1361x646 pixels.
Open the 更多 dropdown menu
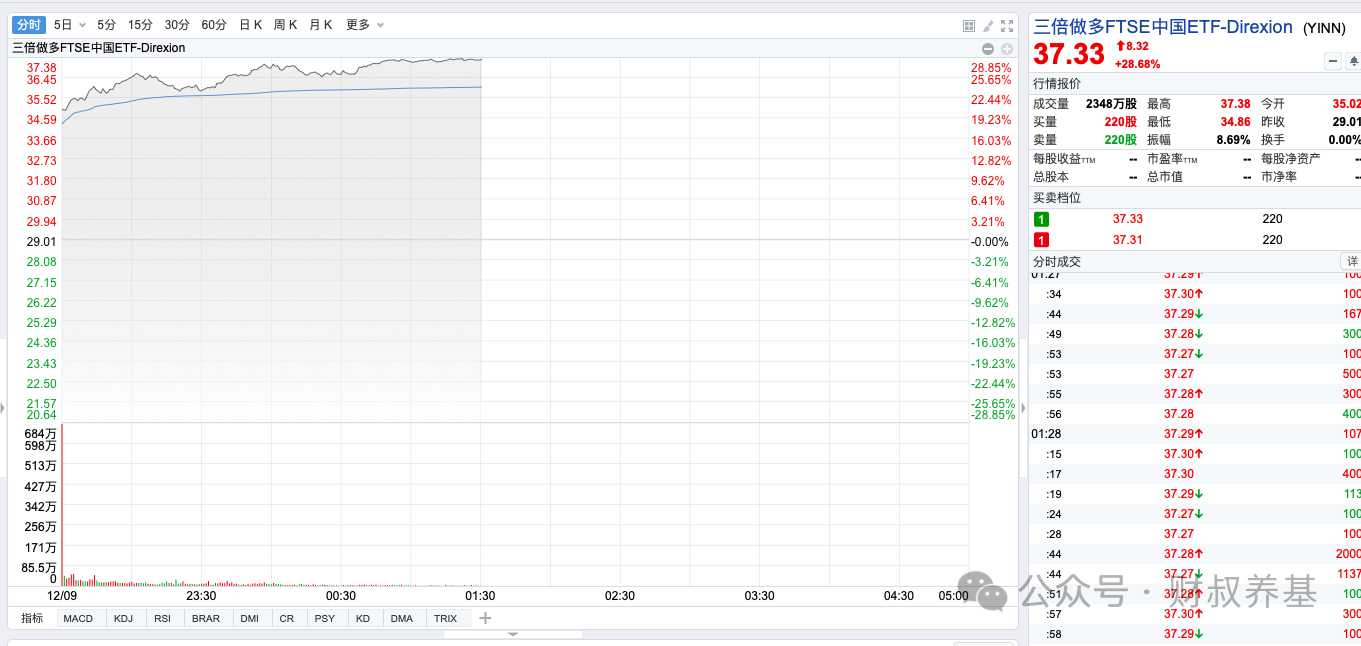coord(364,25)
